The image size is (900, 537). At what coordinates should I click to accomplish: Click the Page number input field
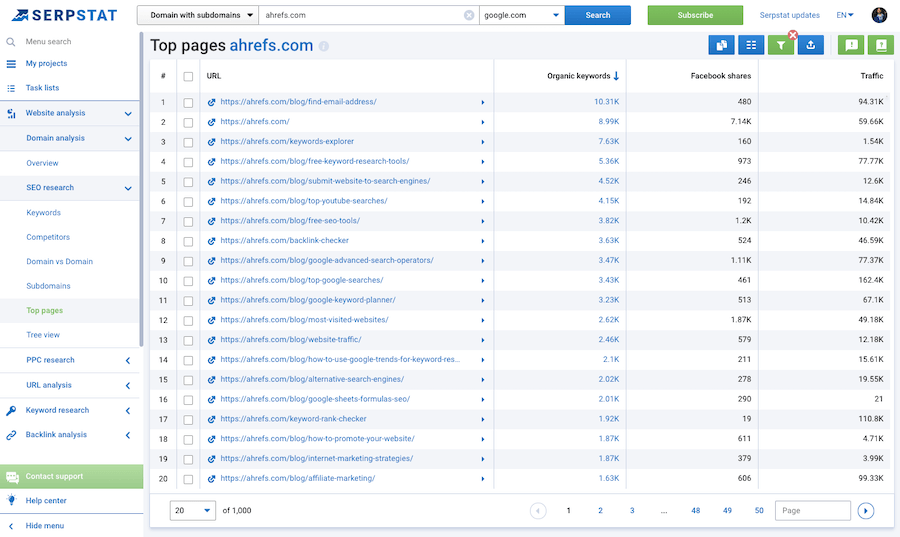813,511
